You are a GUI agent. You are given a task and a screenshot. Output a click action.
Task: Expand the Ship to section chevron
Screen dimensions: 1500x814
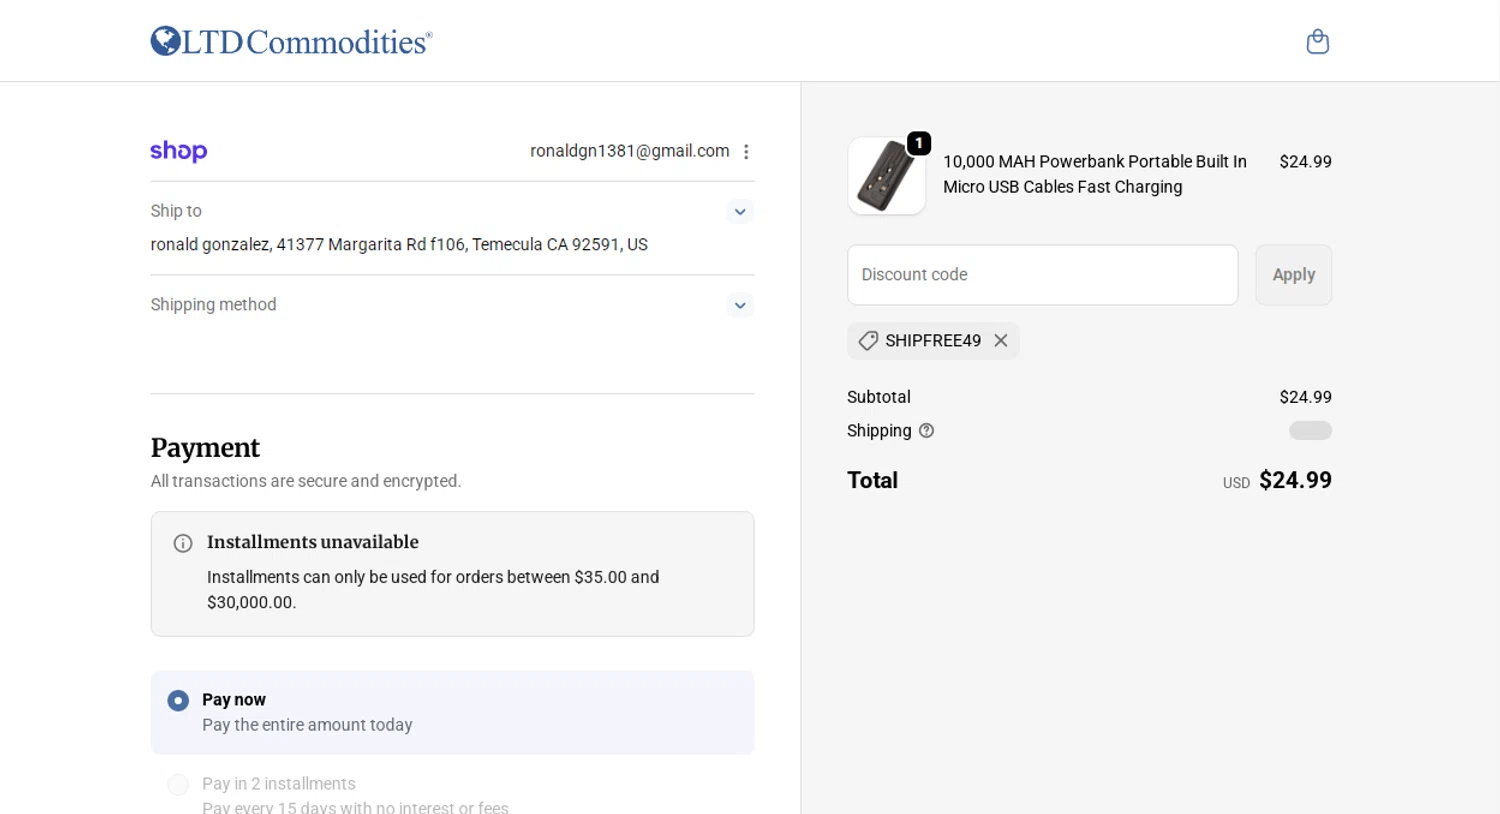[740, 212]
